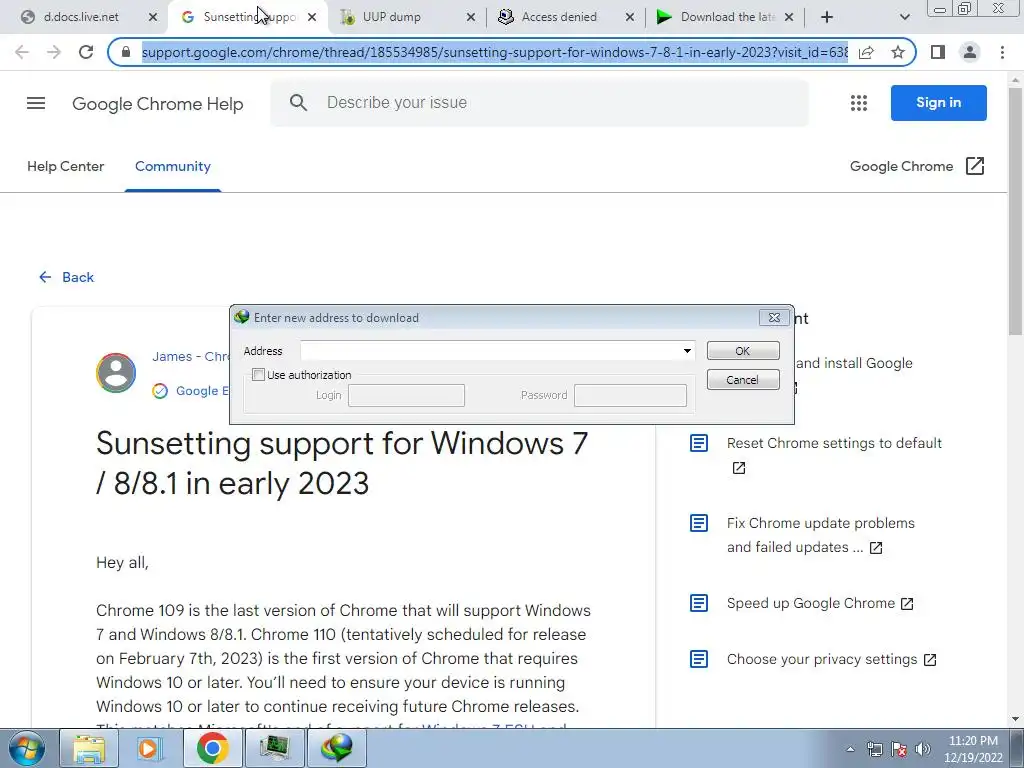Click the volume speaker tray icon
The image size is (1024, 768).
[x=923, y=749]
